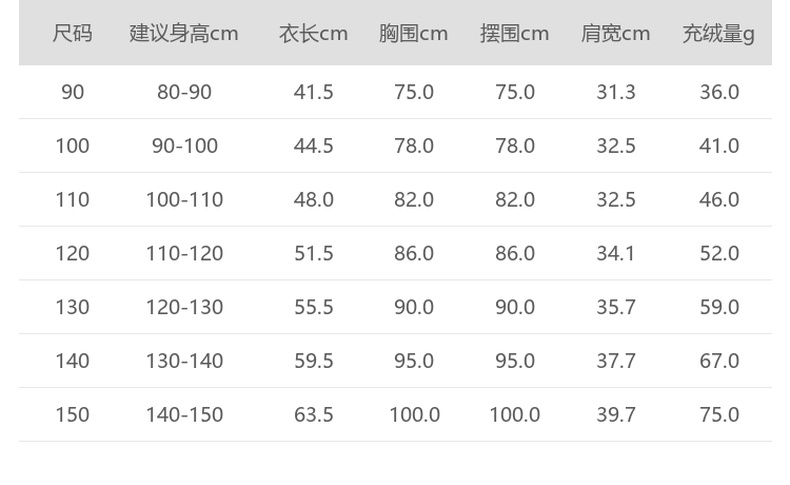This screenshot has height=485, width=790.
Task: Click the 90-100 suggested height cell
Action: point(184,146)
